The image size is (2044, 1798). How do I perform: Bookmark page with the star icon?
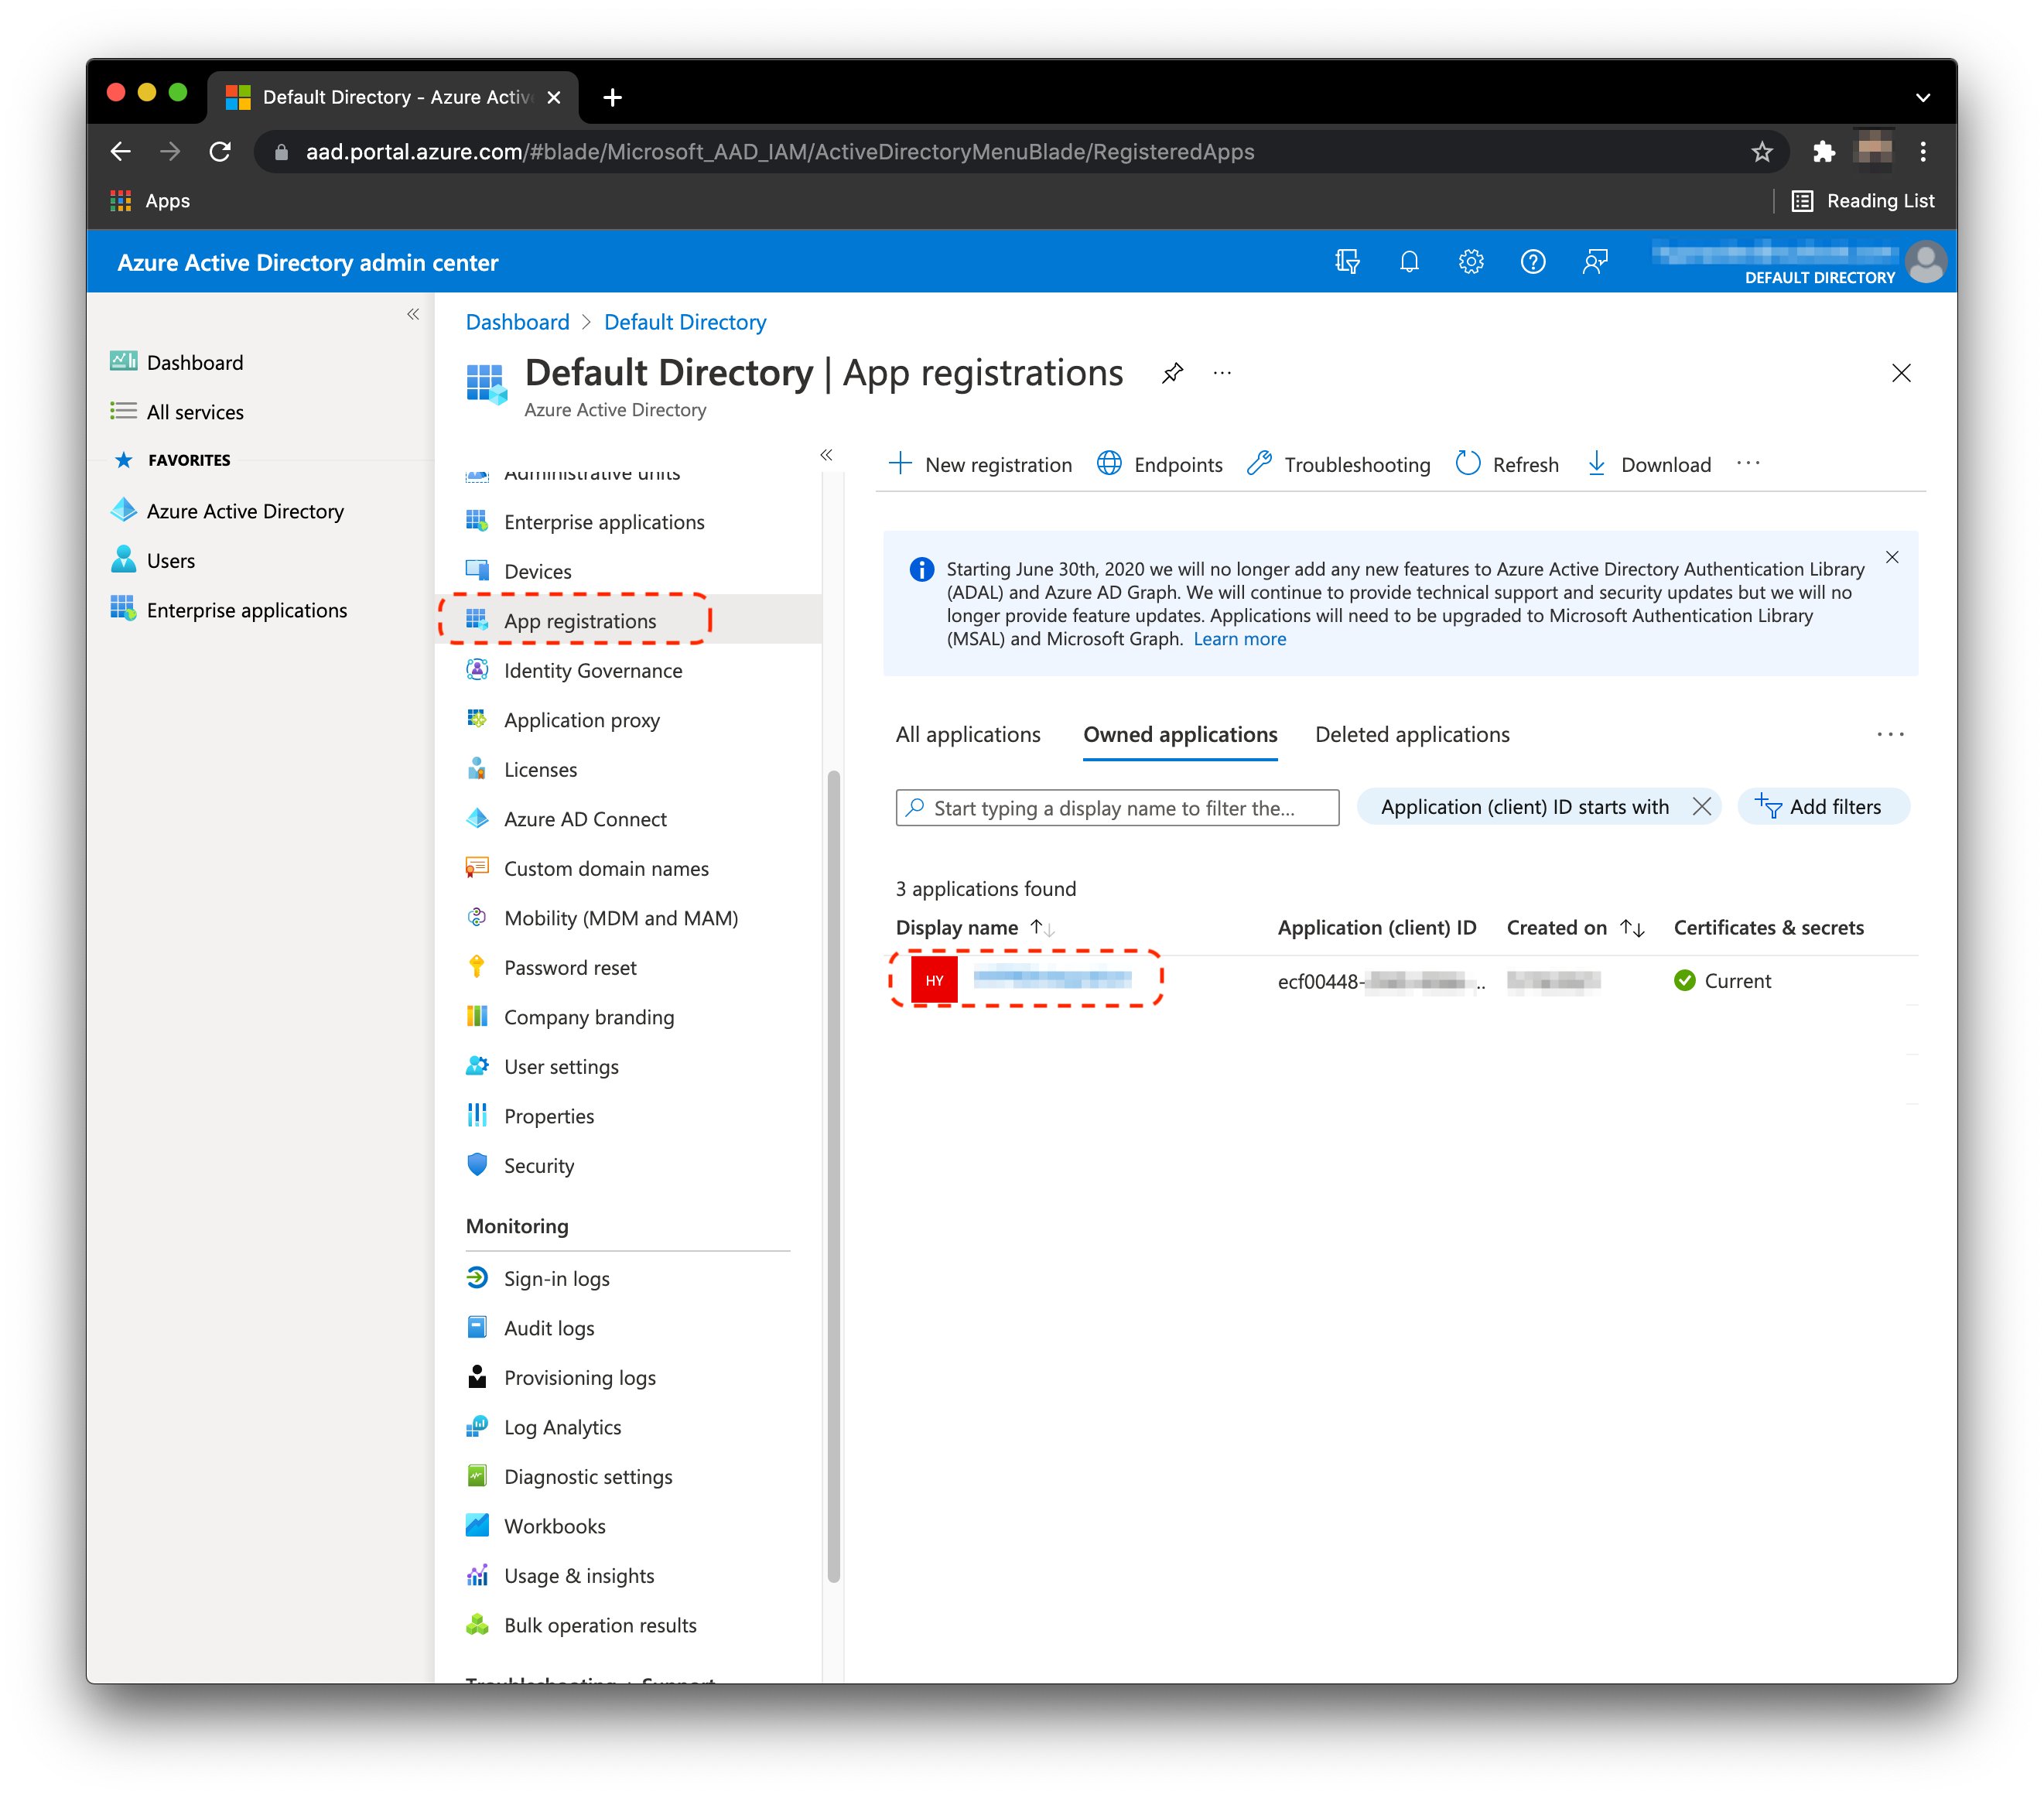coord(1761,152)
